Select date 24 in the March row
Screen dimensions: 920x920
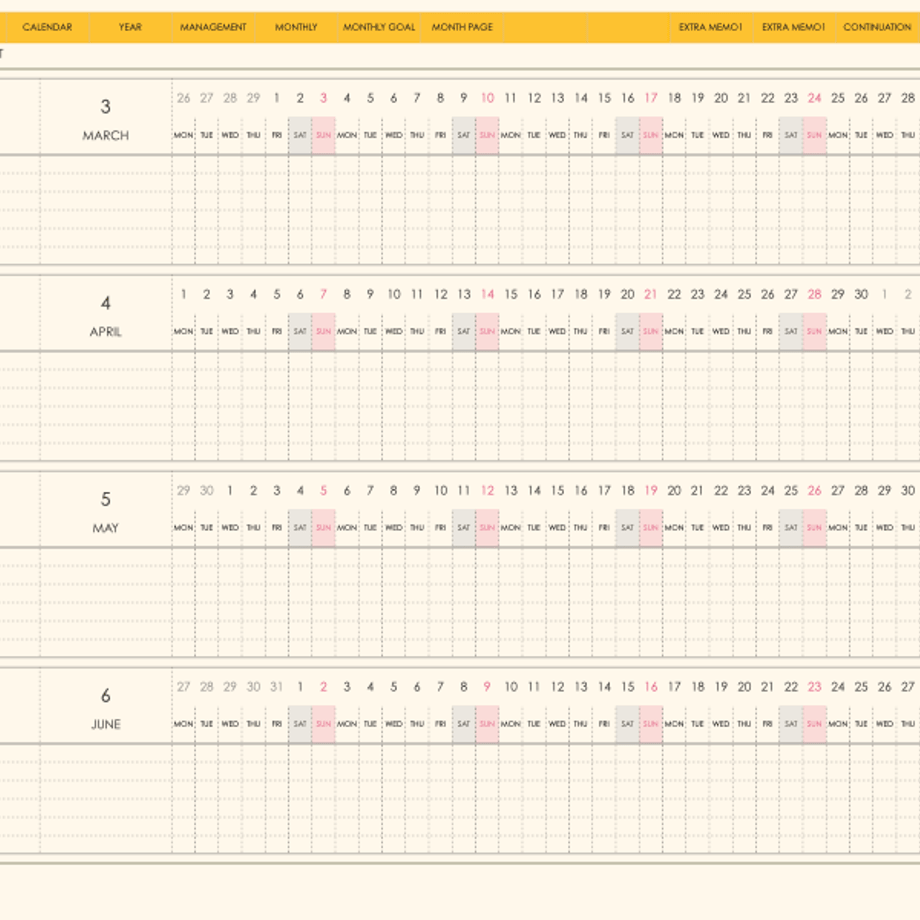click(814, 98)
